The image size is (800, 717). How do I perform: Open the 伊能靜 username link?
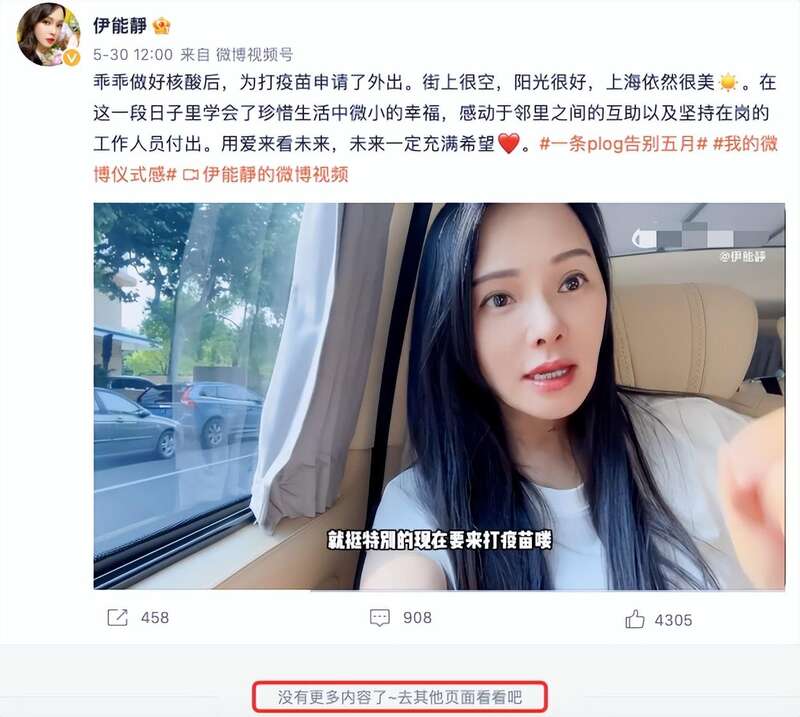pos(120,26)
